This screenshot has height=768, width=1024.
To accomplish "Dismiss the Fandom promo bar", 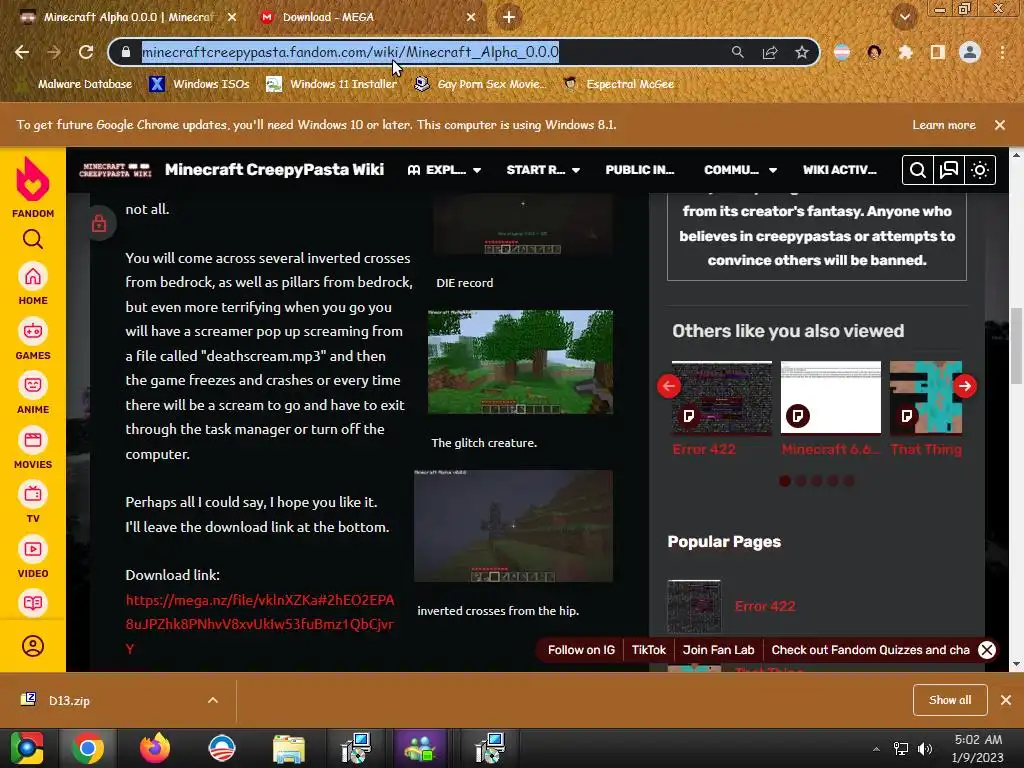I will (987, 650).
